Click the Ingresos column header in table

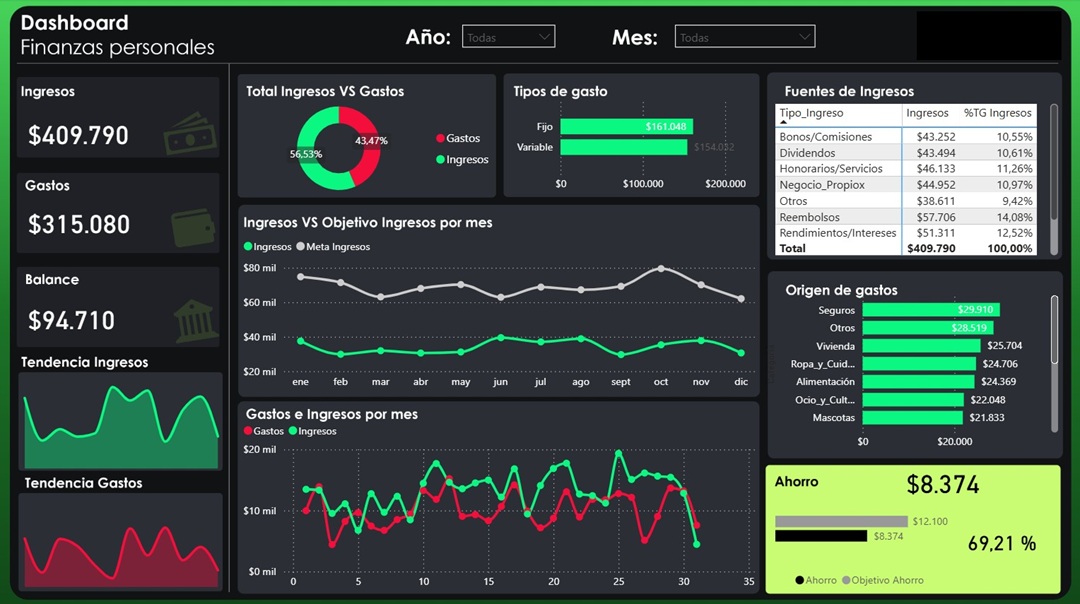point(927,114)
